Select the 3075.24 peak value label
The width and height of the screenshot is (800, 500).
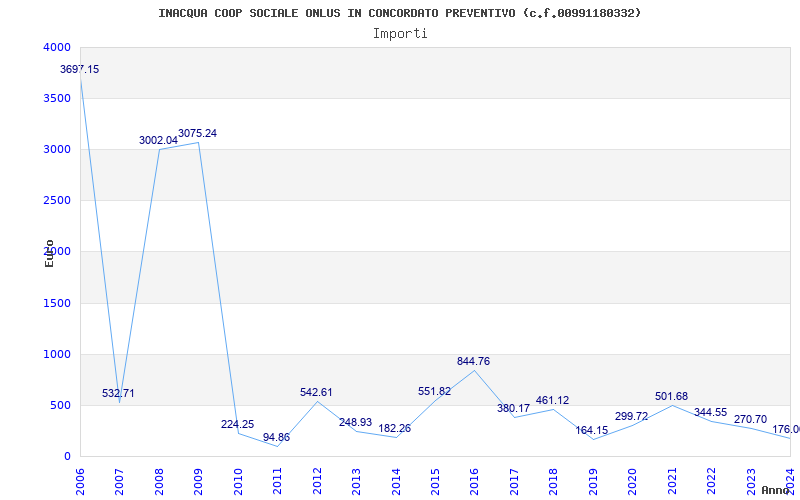click(x=197, y=133)
